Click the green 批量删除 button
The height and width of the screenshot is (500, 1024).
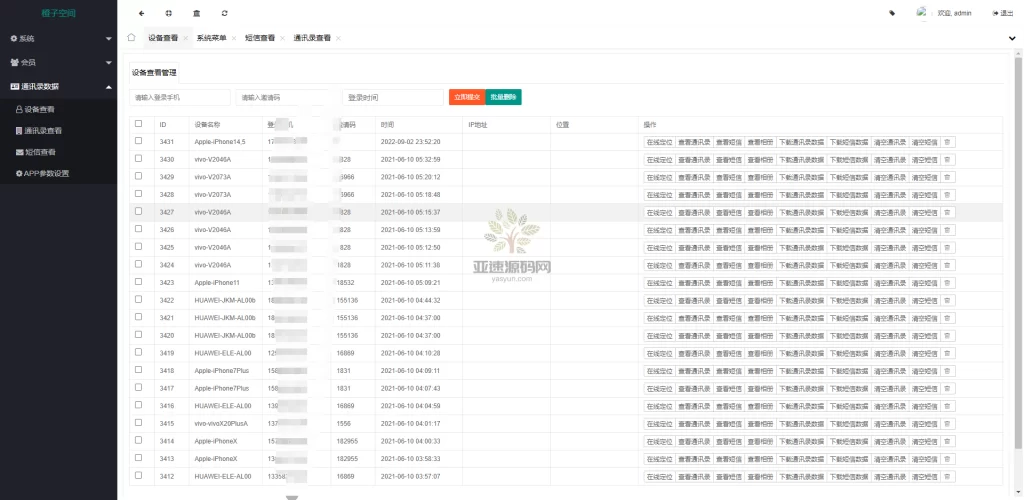click(504, 97)
